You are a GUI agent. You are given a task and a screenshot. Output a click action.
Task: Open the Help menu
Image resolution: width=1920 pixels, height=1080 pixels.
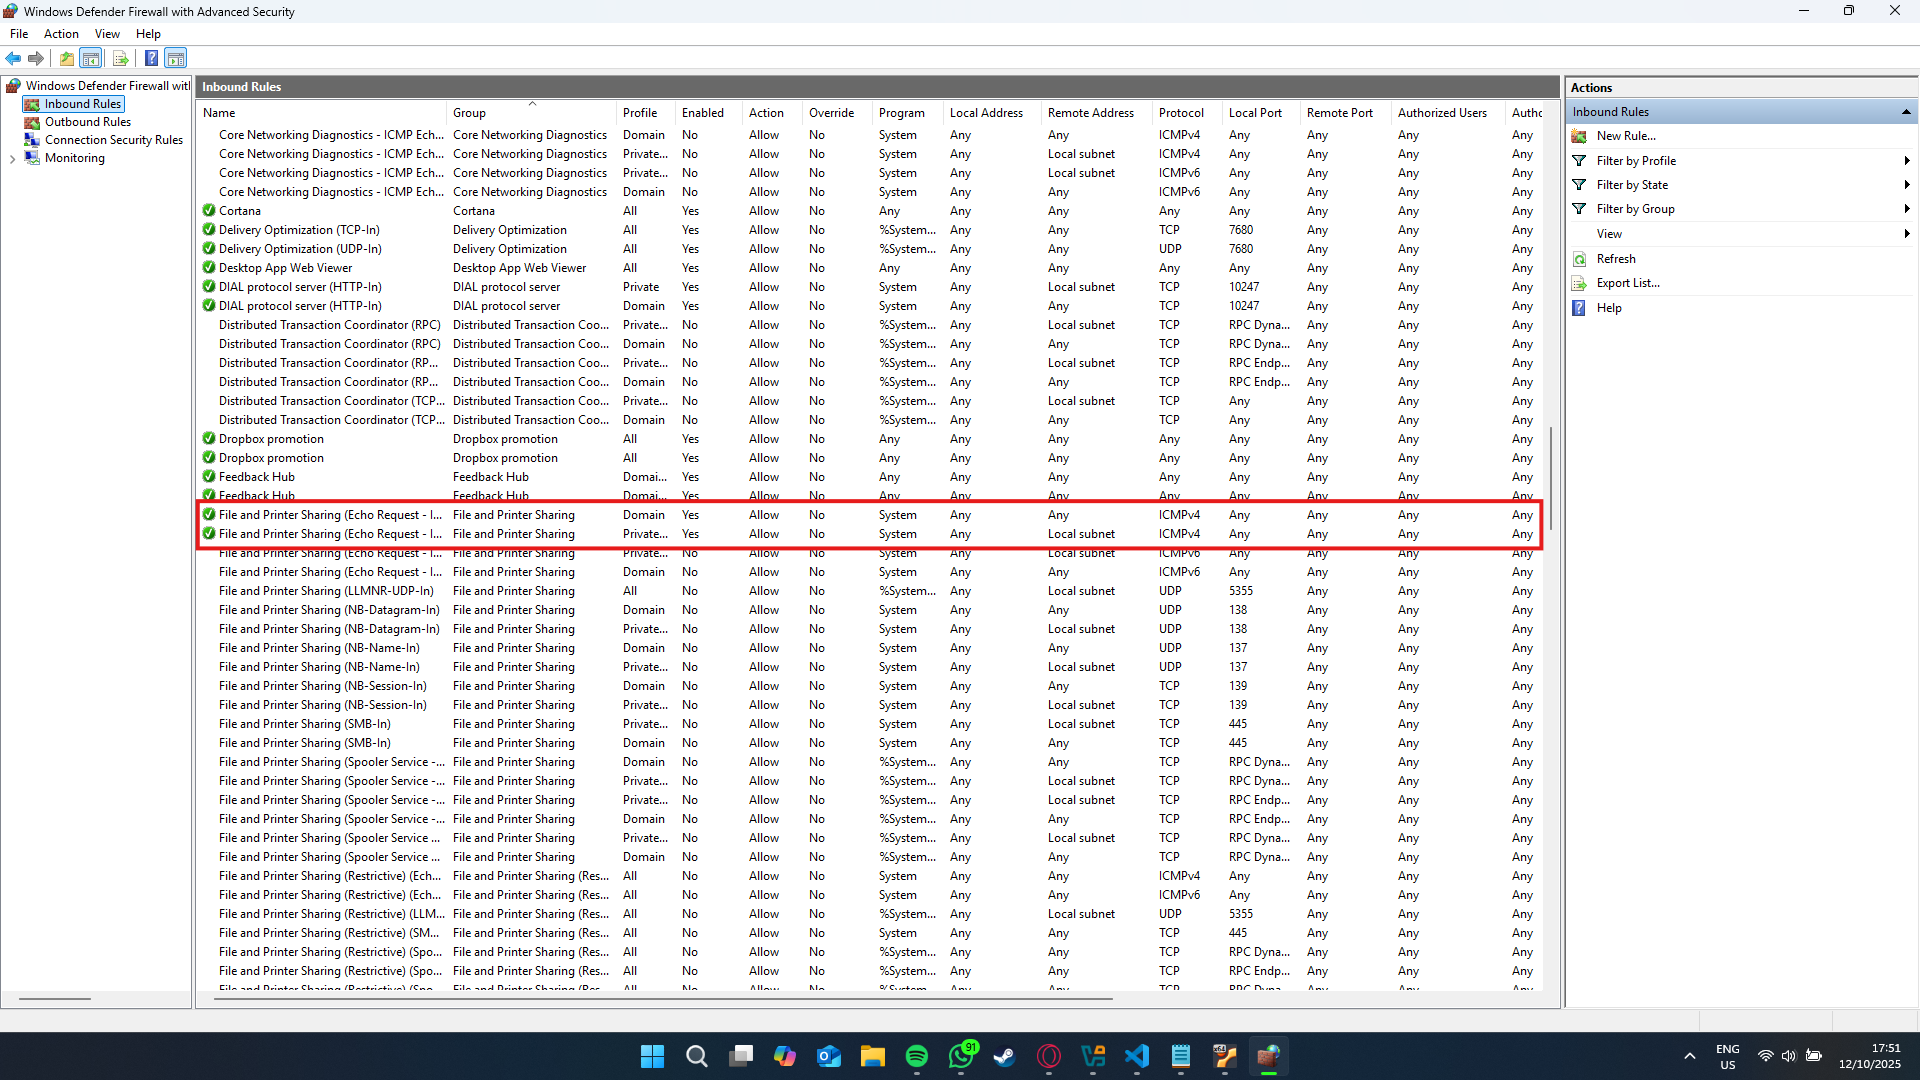click(148, 34)
